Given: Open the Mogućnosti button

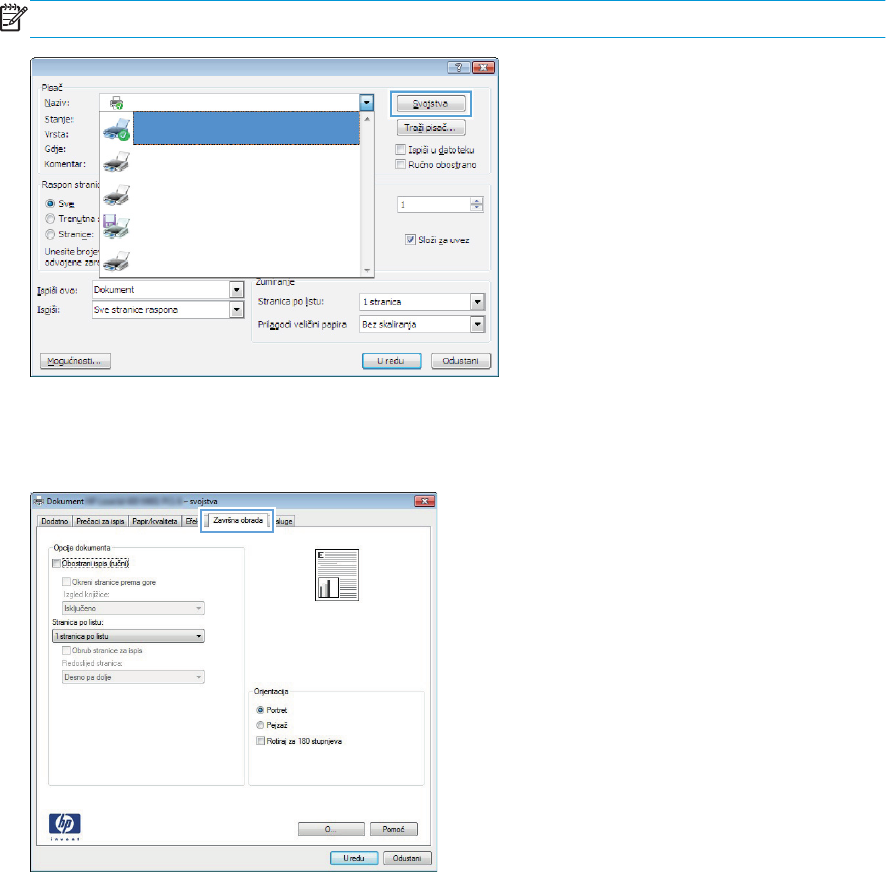Looking at the screenshot, I should point(75,361).
